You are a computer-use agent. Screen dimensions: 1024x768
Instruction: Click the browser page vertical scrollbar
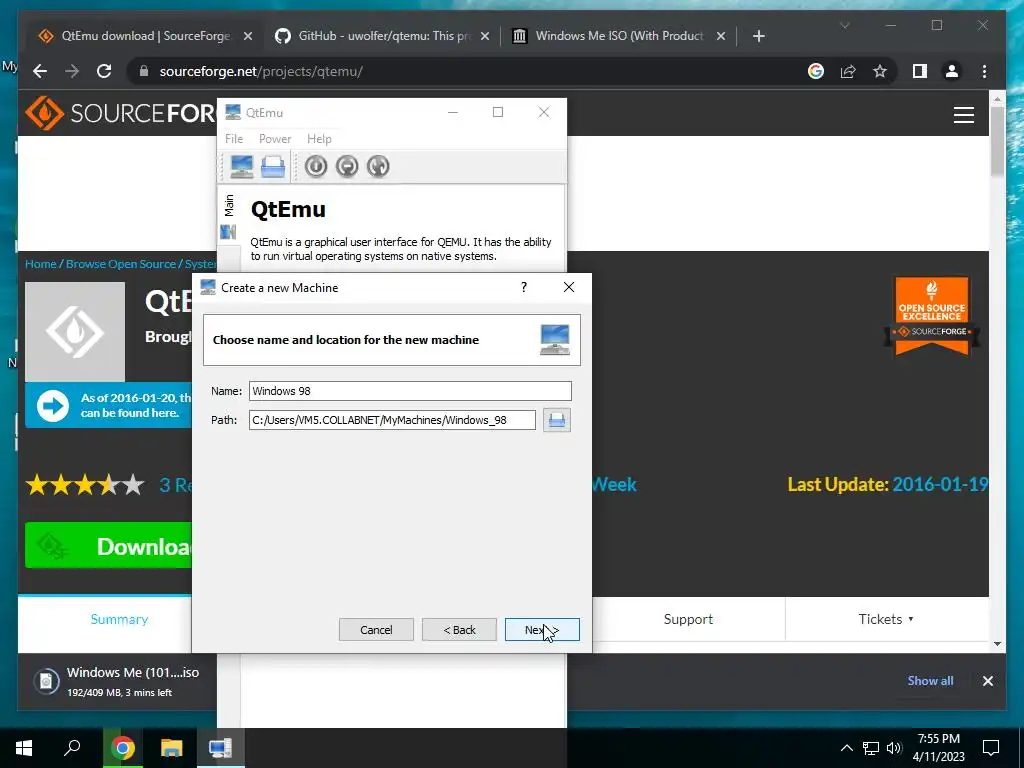(997, 141)
